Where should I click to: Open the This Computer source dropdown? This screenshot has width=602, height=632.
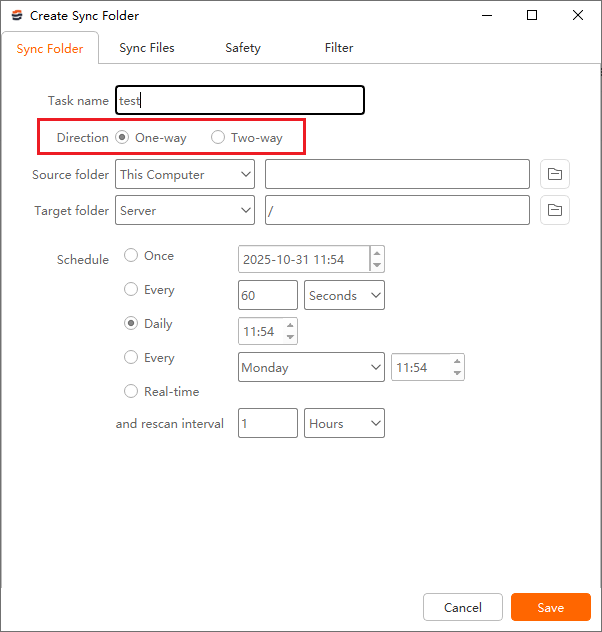tap(185, 174)
